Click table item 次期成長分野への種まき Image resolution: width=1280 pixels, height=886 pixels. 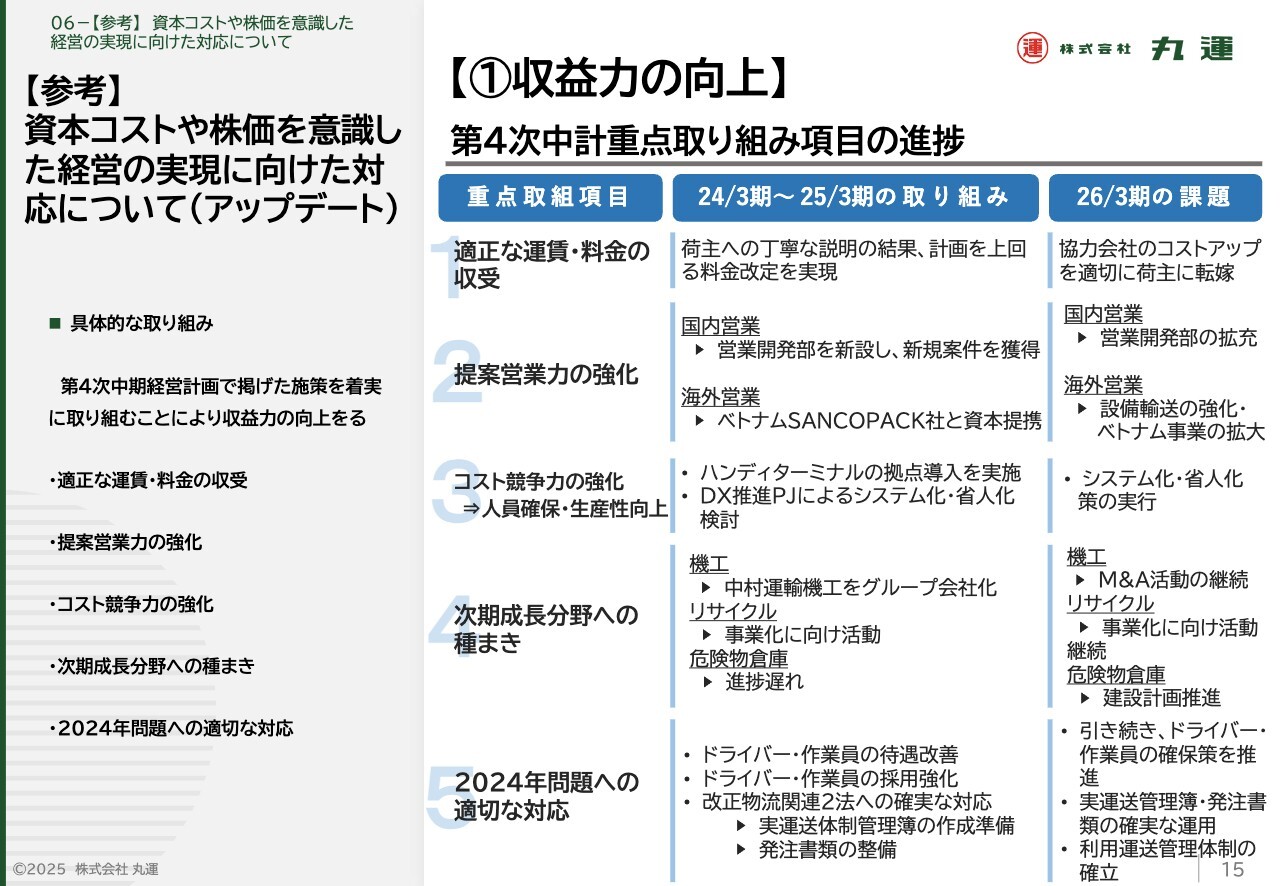(546, 628)
